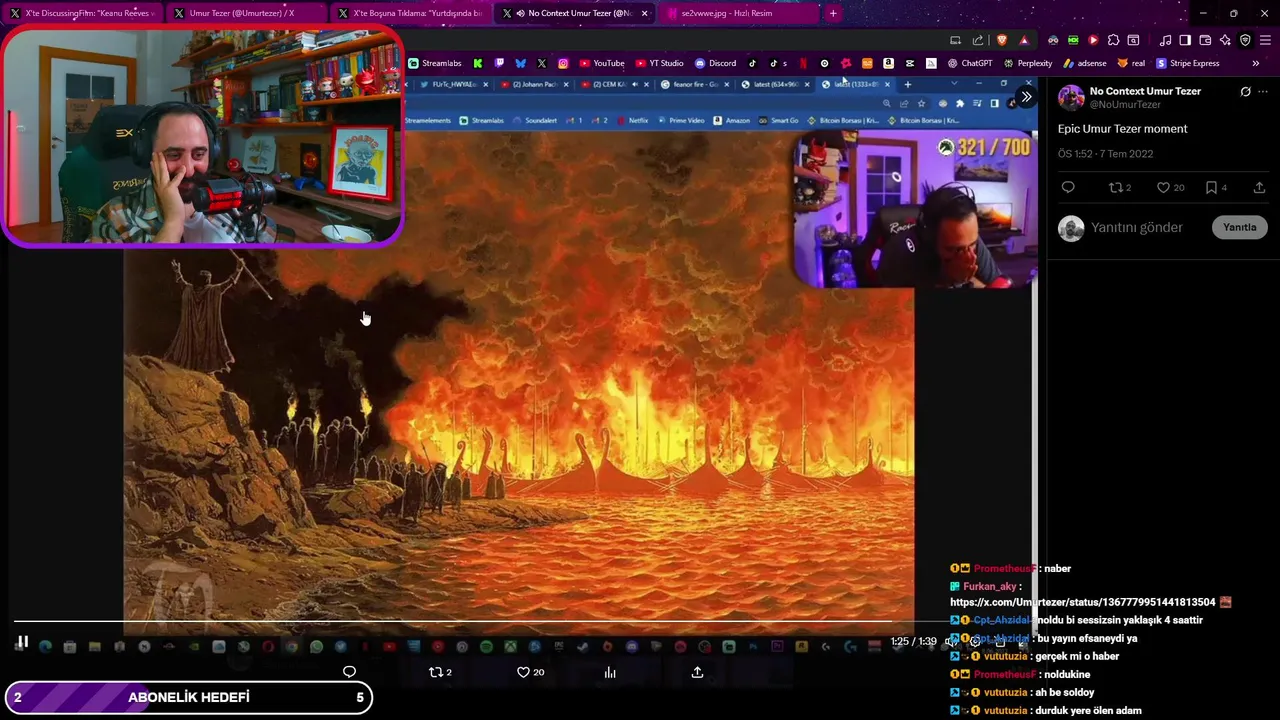Open the adsense bookmark
Image resolution: width=1280 pixels, height=720 pixels.
point(1085,63)
